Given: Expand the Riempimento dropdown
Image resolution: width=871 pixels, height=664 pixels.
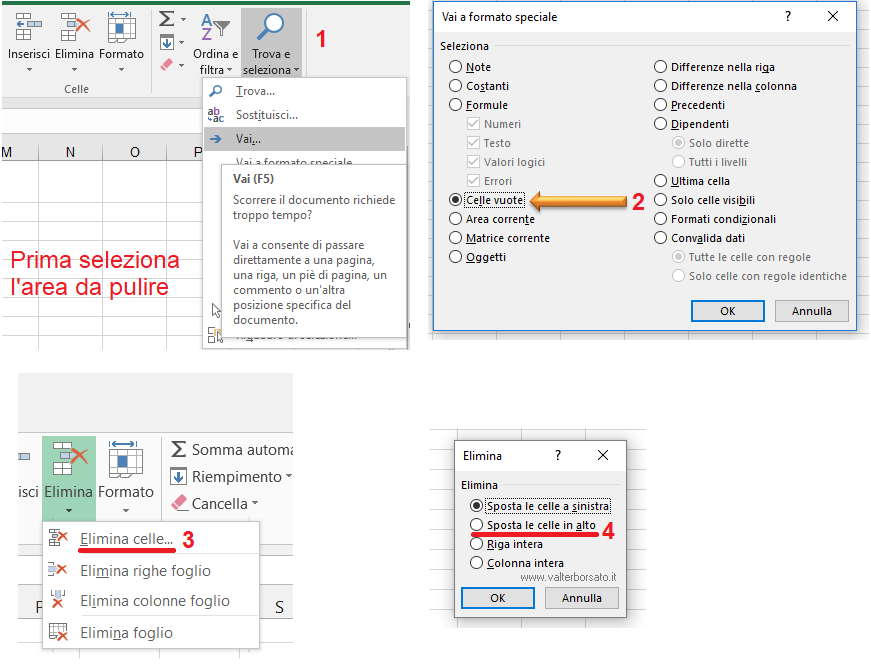Looking at the screenshot, I should pos(287,477).
